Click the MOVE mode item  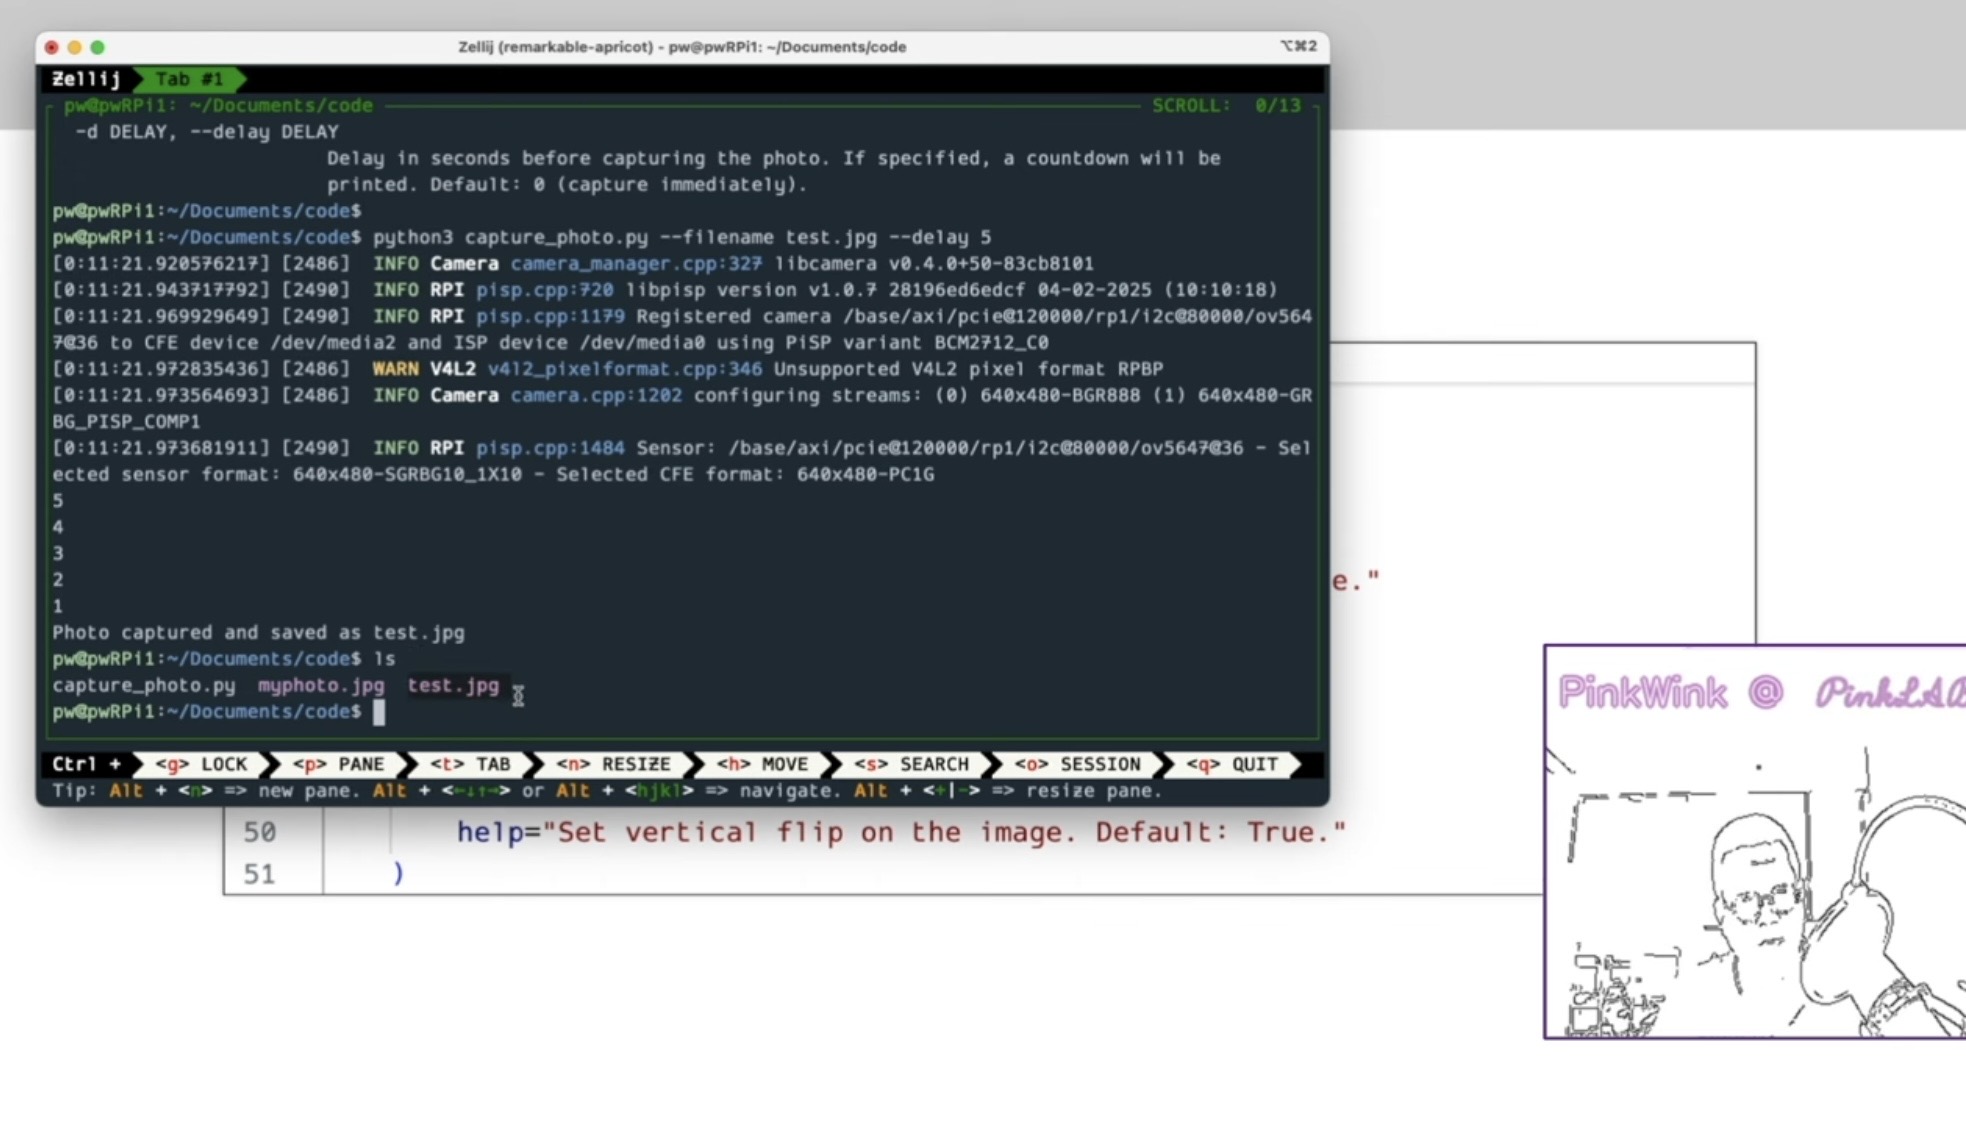(x=762, y=764)
